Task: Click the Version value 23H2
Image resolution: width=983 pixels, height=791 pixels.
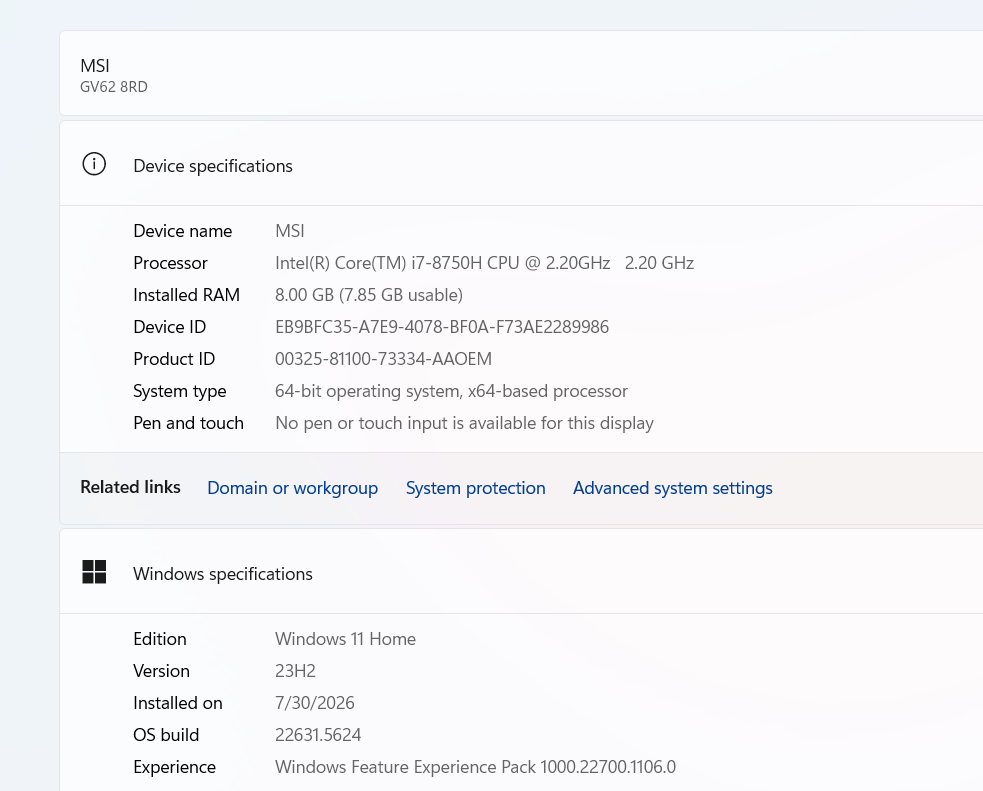Action: (295, 671)
